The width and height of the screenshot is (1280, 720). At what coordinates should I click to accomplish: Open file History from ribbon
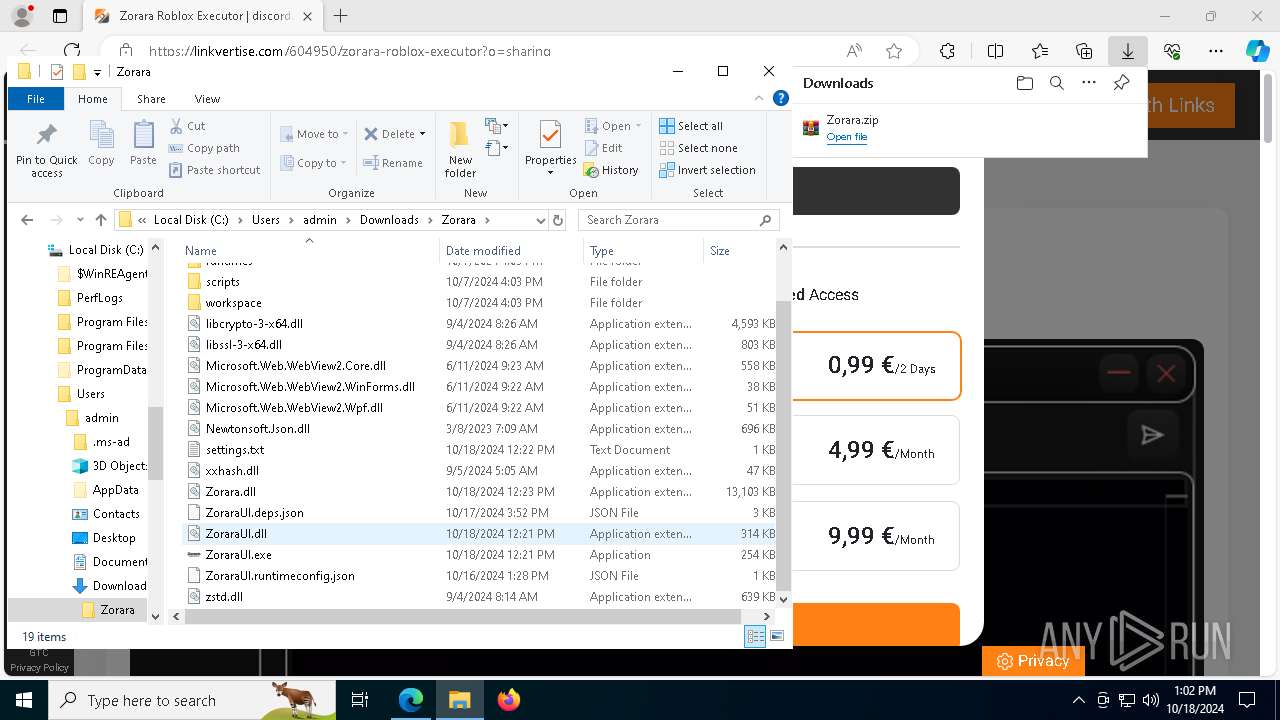coord(611,170)
